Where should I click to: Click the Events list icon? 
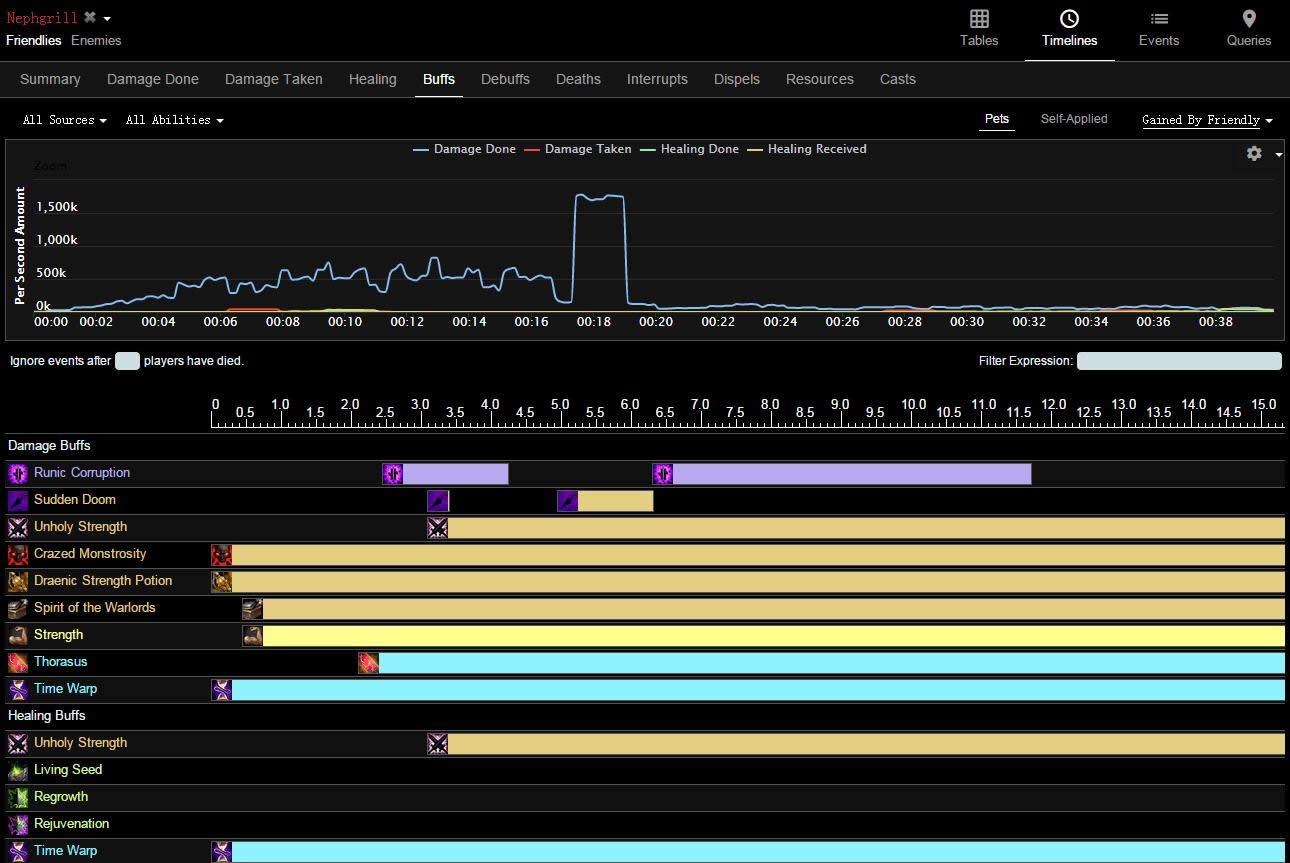1158,19
